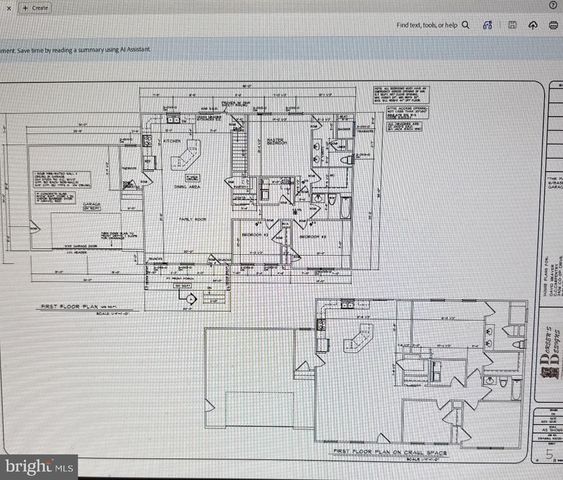The height and width of the screenshot is (480, 563).
Task: Click the sheet number '5' in title block
Action: [x=550, y=454]
